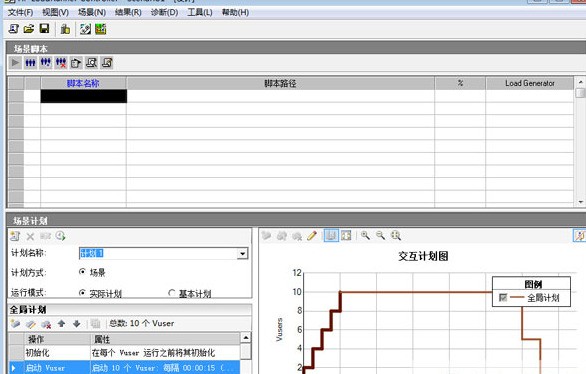The width and height of the screenshot is (586, 374).
Task: Select the 启动 Vuser action row
Action: (124, 368)
